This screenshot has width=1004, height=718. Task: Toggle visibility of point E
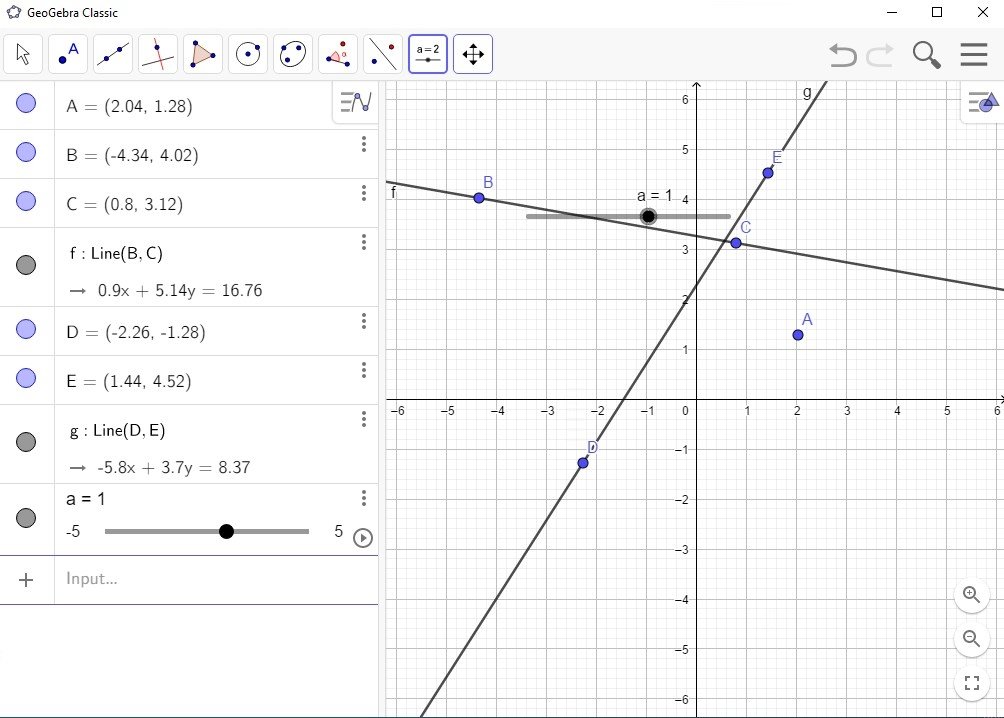[x=26, y=378]
